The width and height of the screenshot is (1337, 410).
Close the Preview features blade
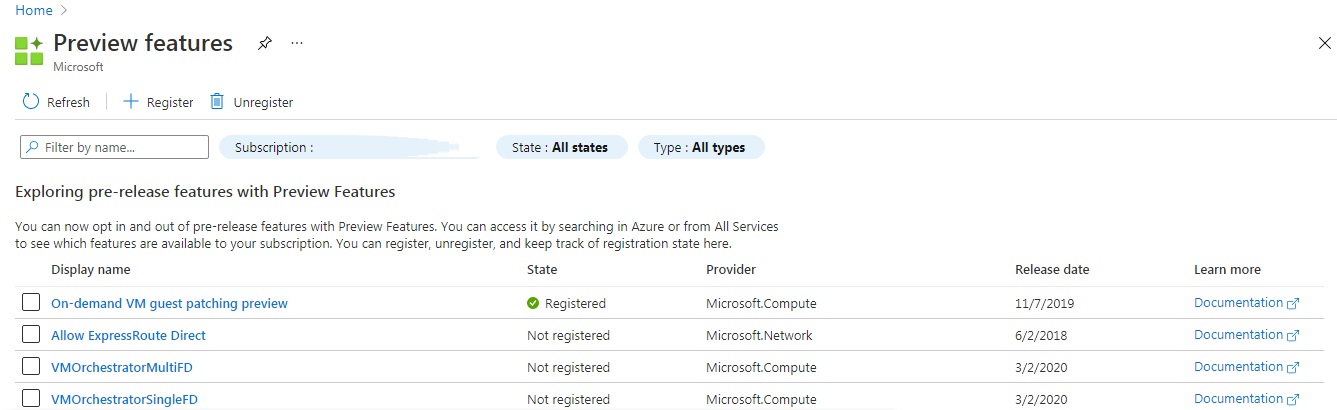tap(1325, 43)
